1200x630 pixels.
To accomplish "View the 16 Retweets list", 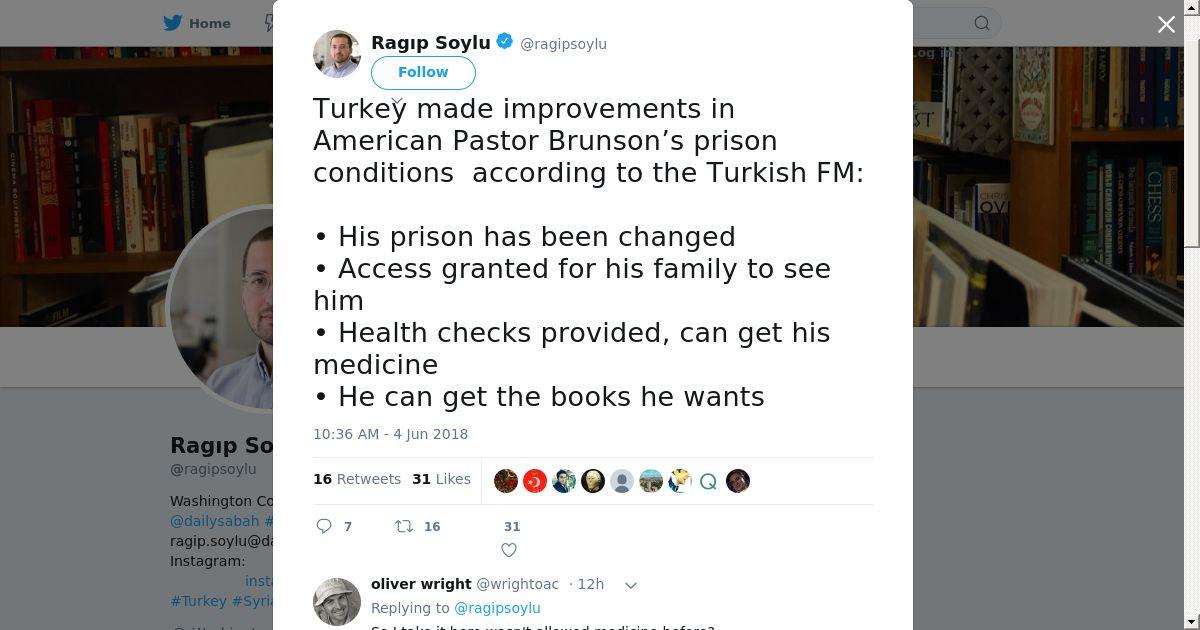I will click(357, 479).
